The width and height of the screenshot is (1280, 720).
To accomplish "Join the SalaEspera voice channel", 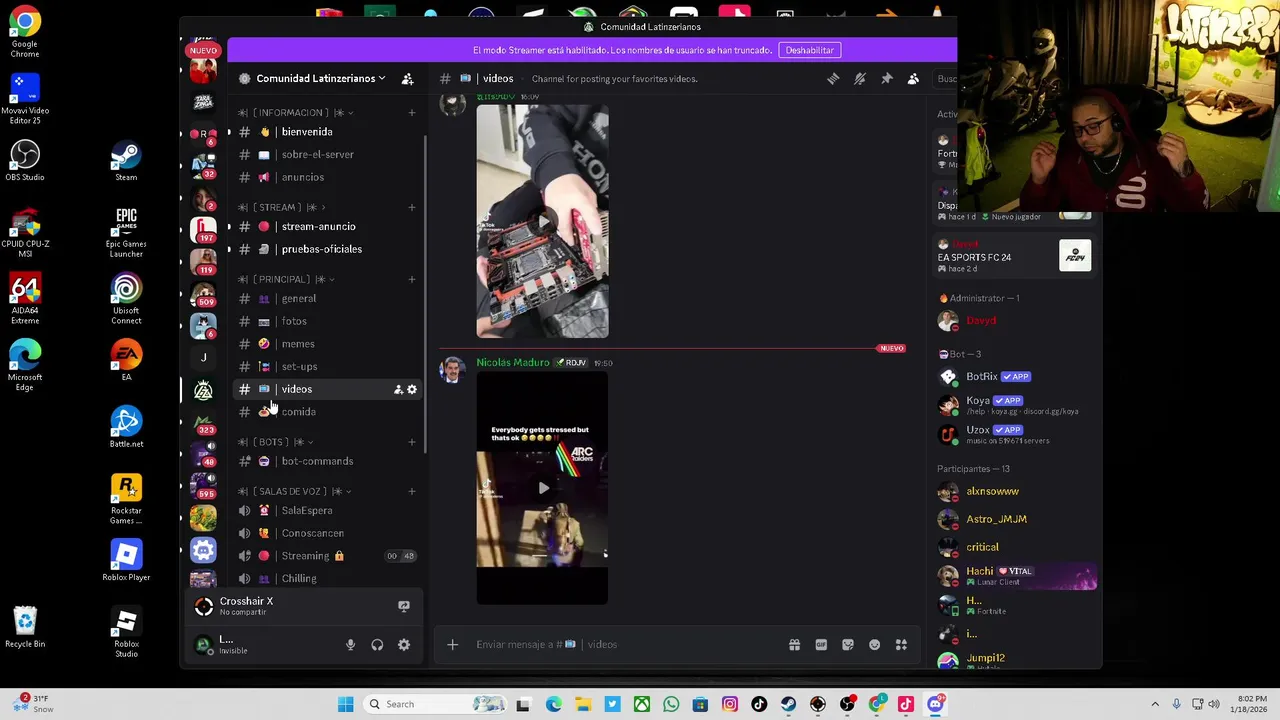I will (327, 510).
